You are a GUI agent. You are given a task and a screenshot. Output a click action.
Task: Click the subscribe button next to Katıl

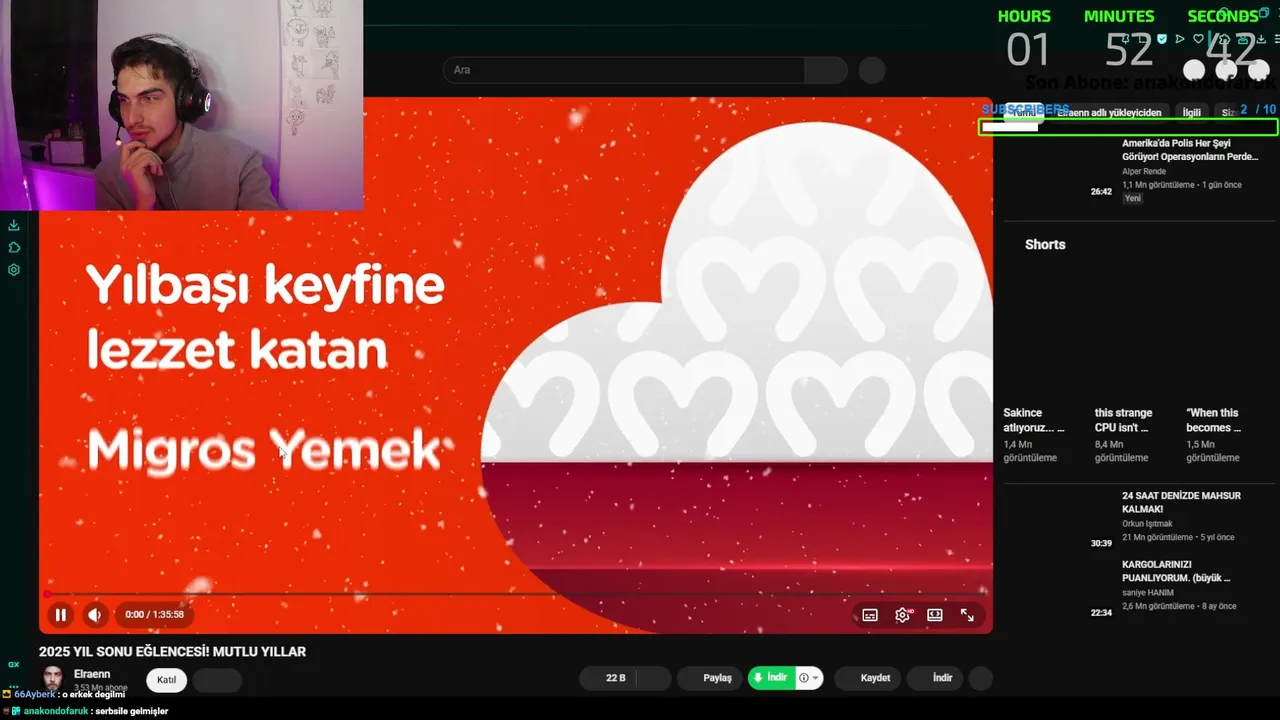217,680
